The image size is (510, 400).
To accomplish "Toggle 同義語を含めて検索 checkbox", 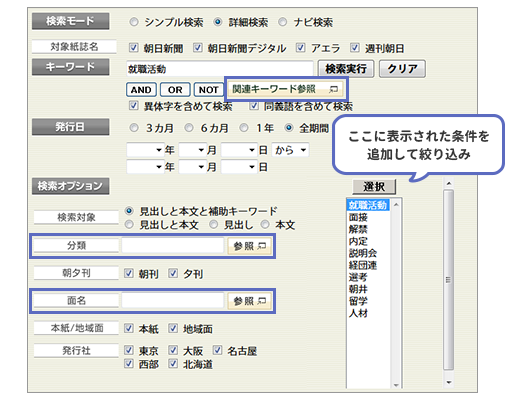I will [254, 106].
